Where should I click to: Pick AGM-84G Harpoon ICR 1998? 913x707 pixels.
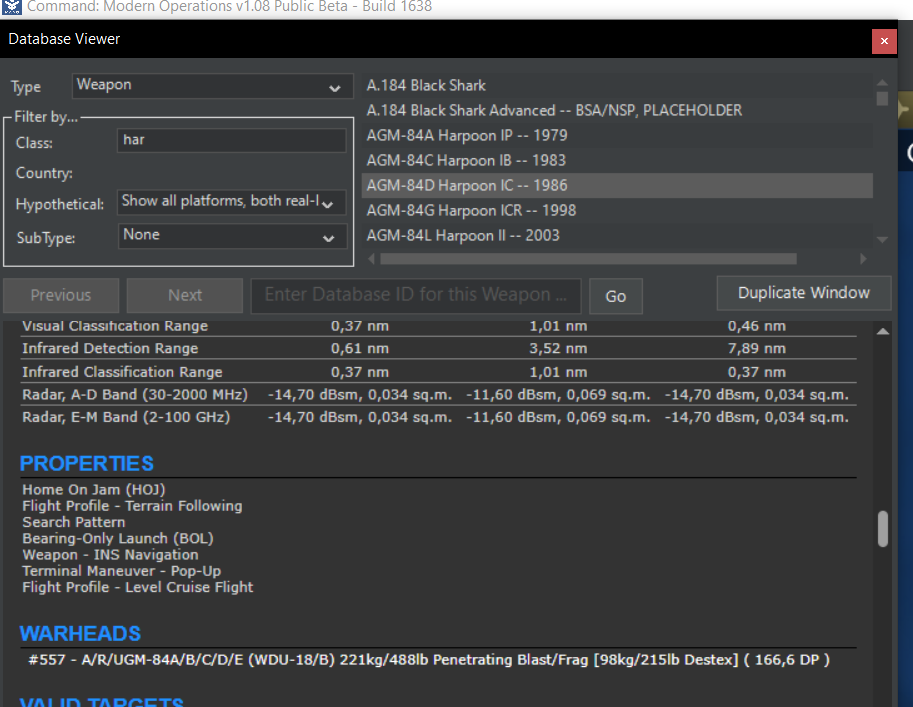(x=471, y=210)
